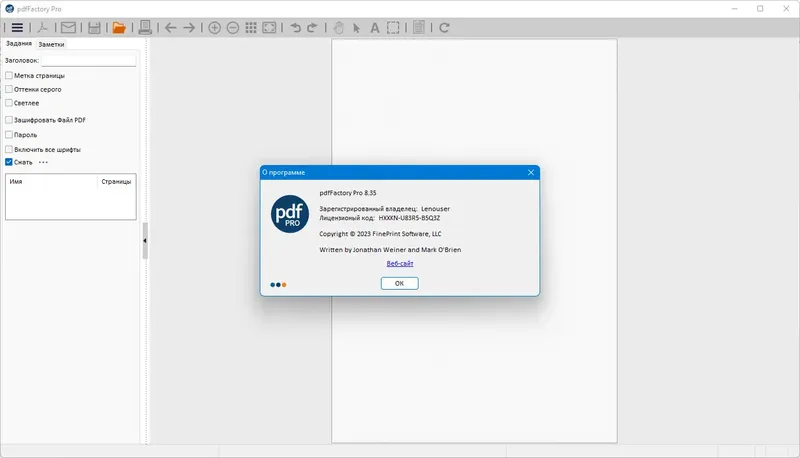Viewport: 800px width, 458px height.
Task: Click the registered owner name Lenouser
Action: click(x=436, y=209)
